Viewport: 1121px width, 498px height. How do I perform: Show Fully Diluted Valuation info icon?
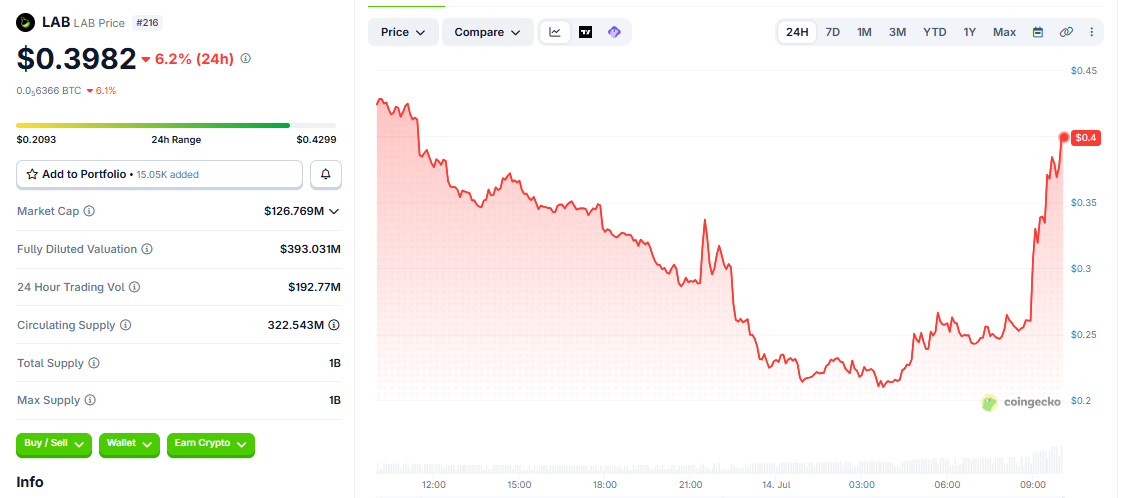(x=147, y=249)
